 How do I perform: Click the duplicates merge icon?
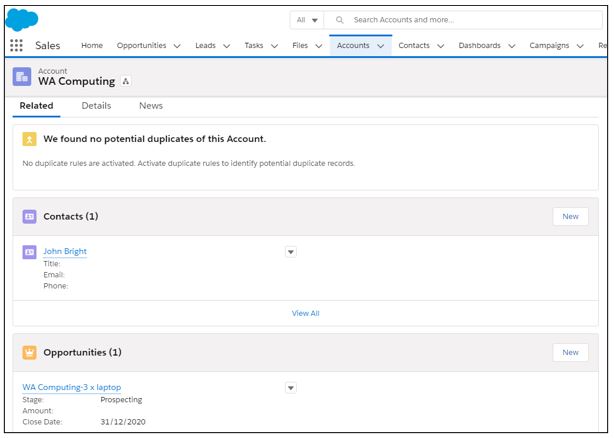[x=29, y=139]
